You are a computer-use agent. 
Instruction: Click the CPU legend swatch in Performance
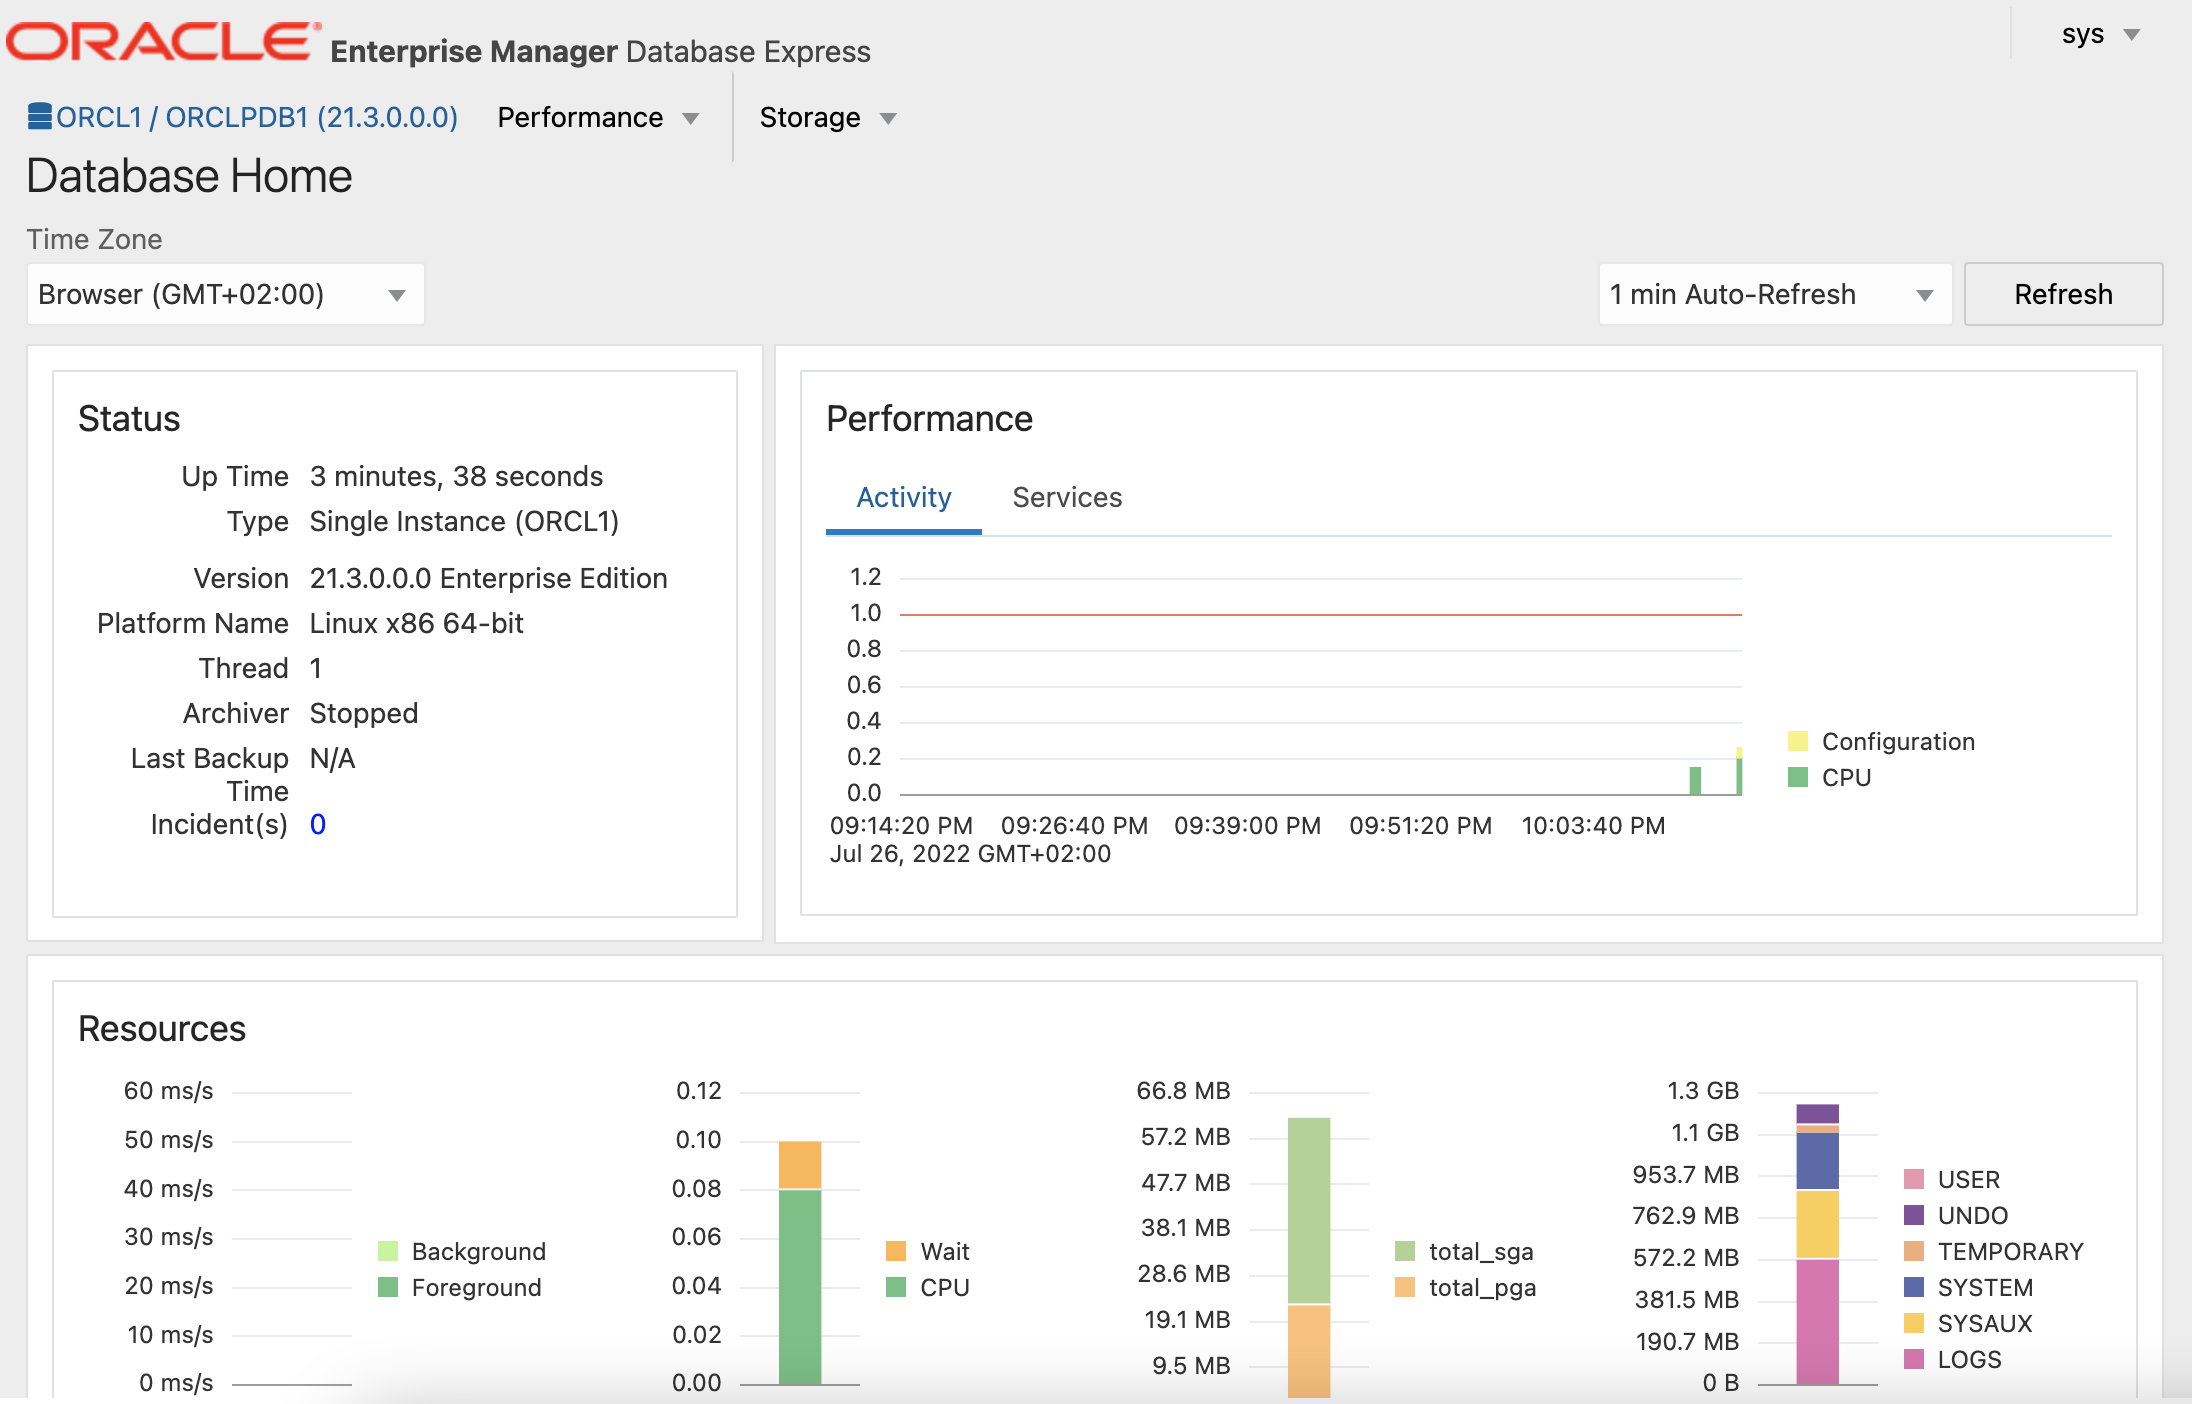pyautogui.click(x=1797, y=777)
